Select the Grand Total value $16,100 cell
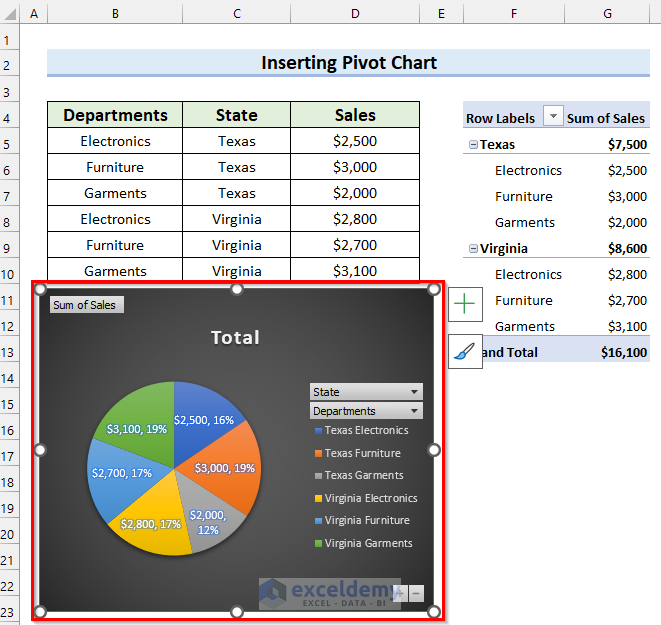The image size is (661, 625). point(624,352)
